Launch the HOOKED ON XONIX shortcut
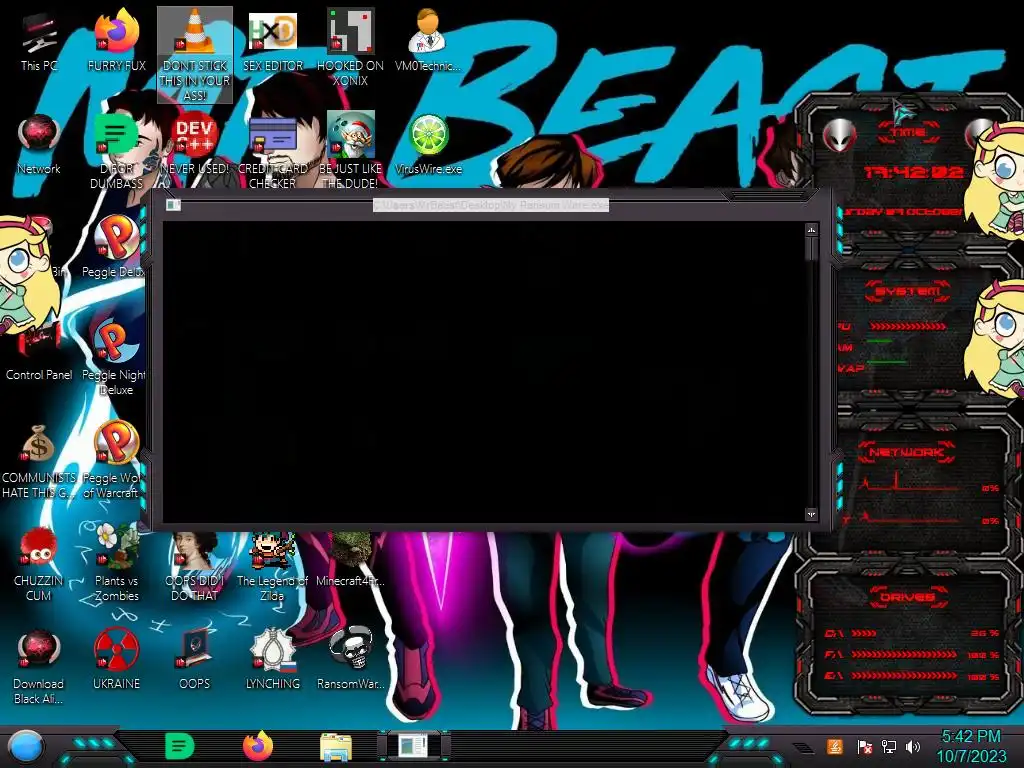The height and width of the screenshot is (768, 1024). (350, 48)
